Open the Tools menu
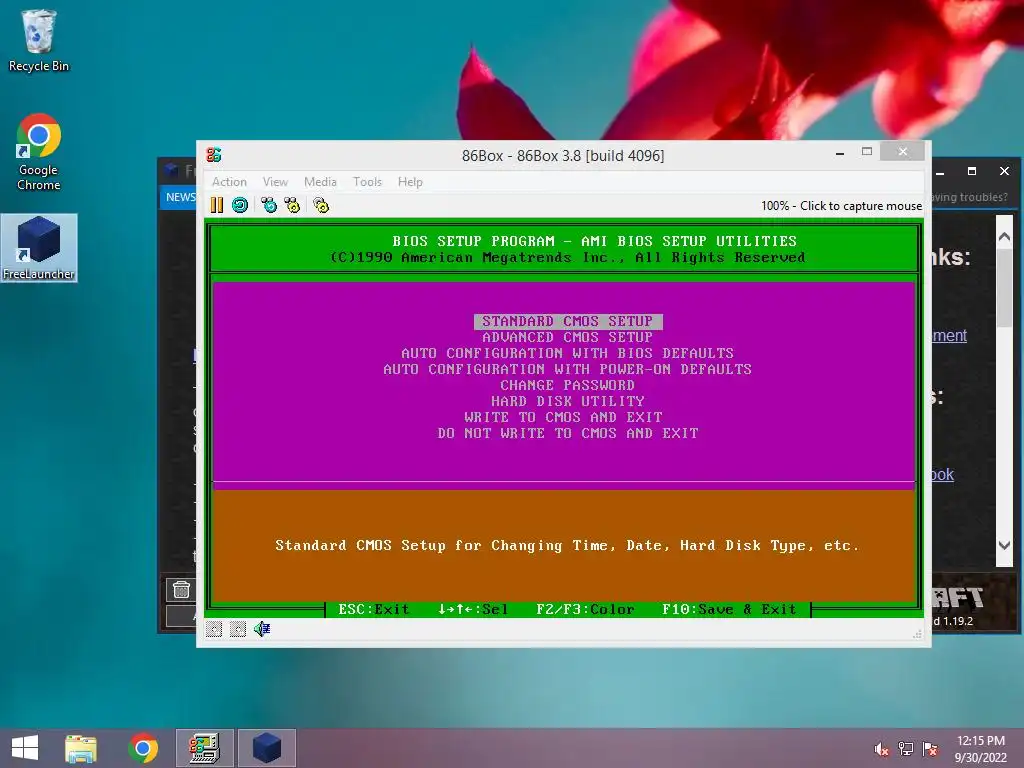The height and width of the screenshot is (768, 1024). pyautogui.click(x=367, y=182)
